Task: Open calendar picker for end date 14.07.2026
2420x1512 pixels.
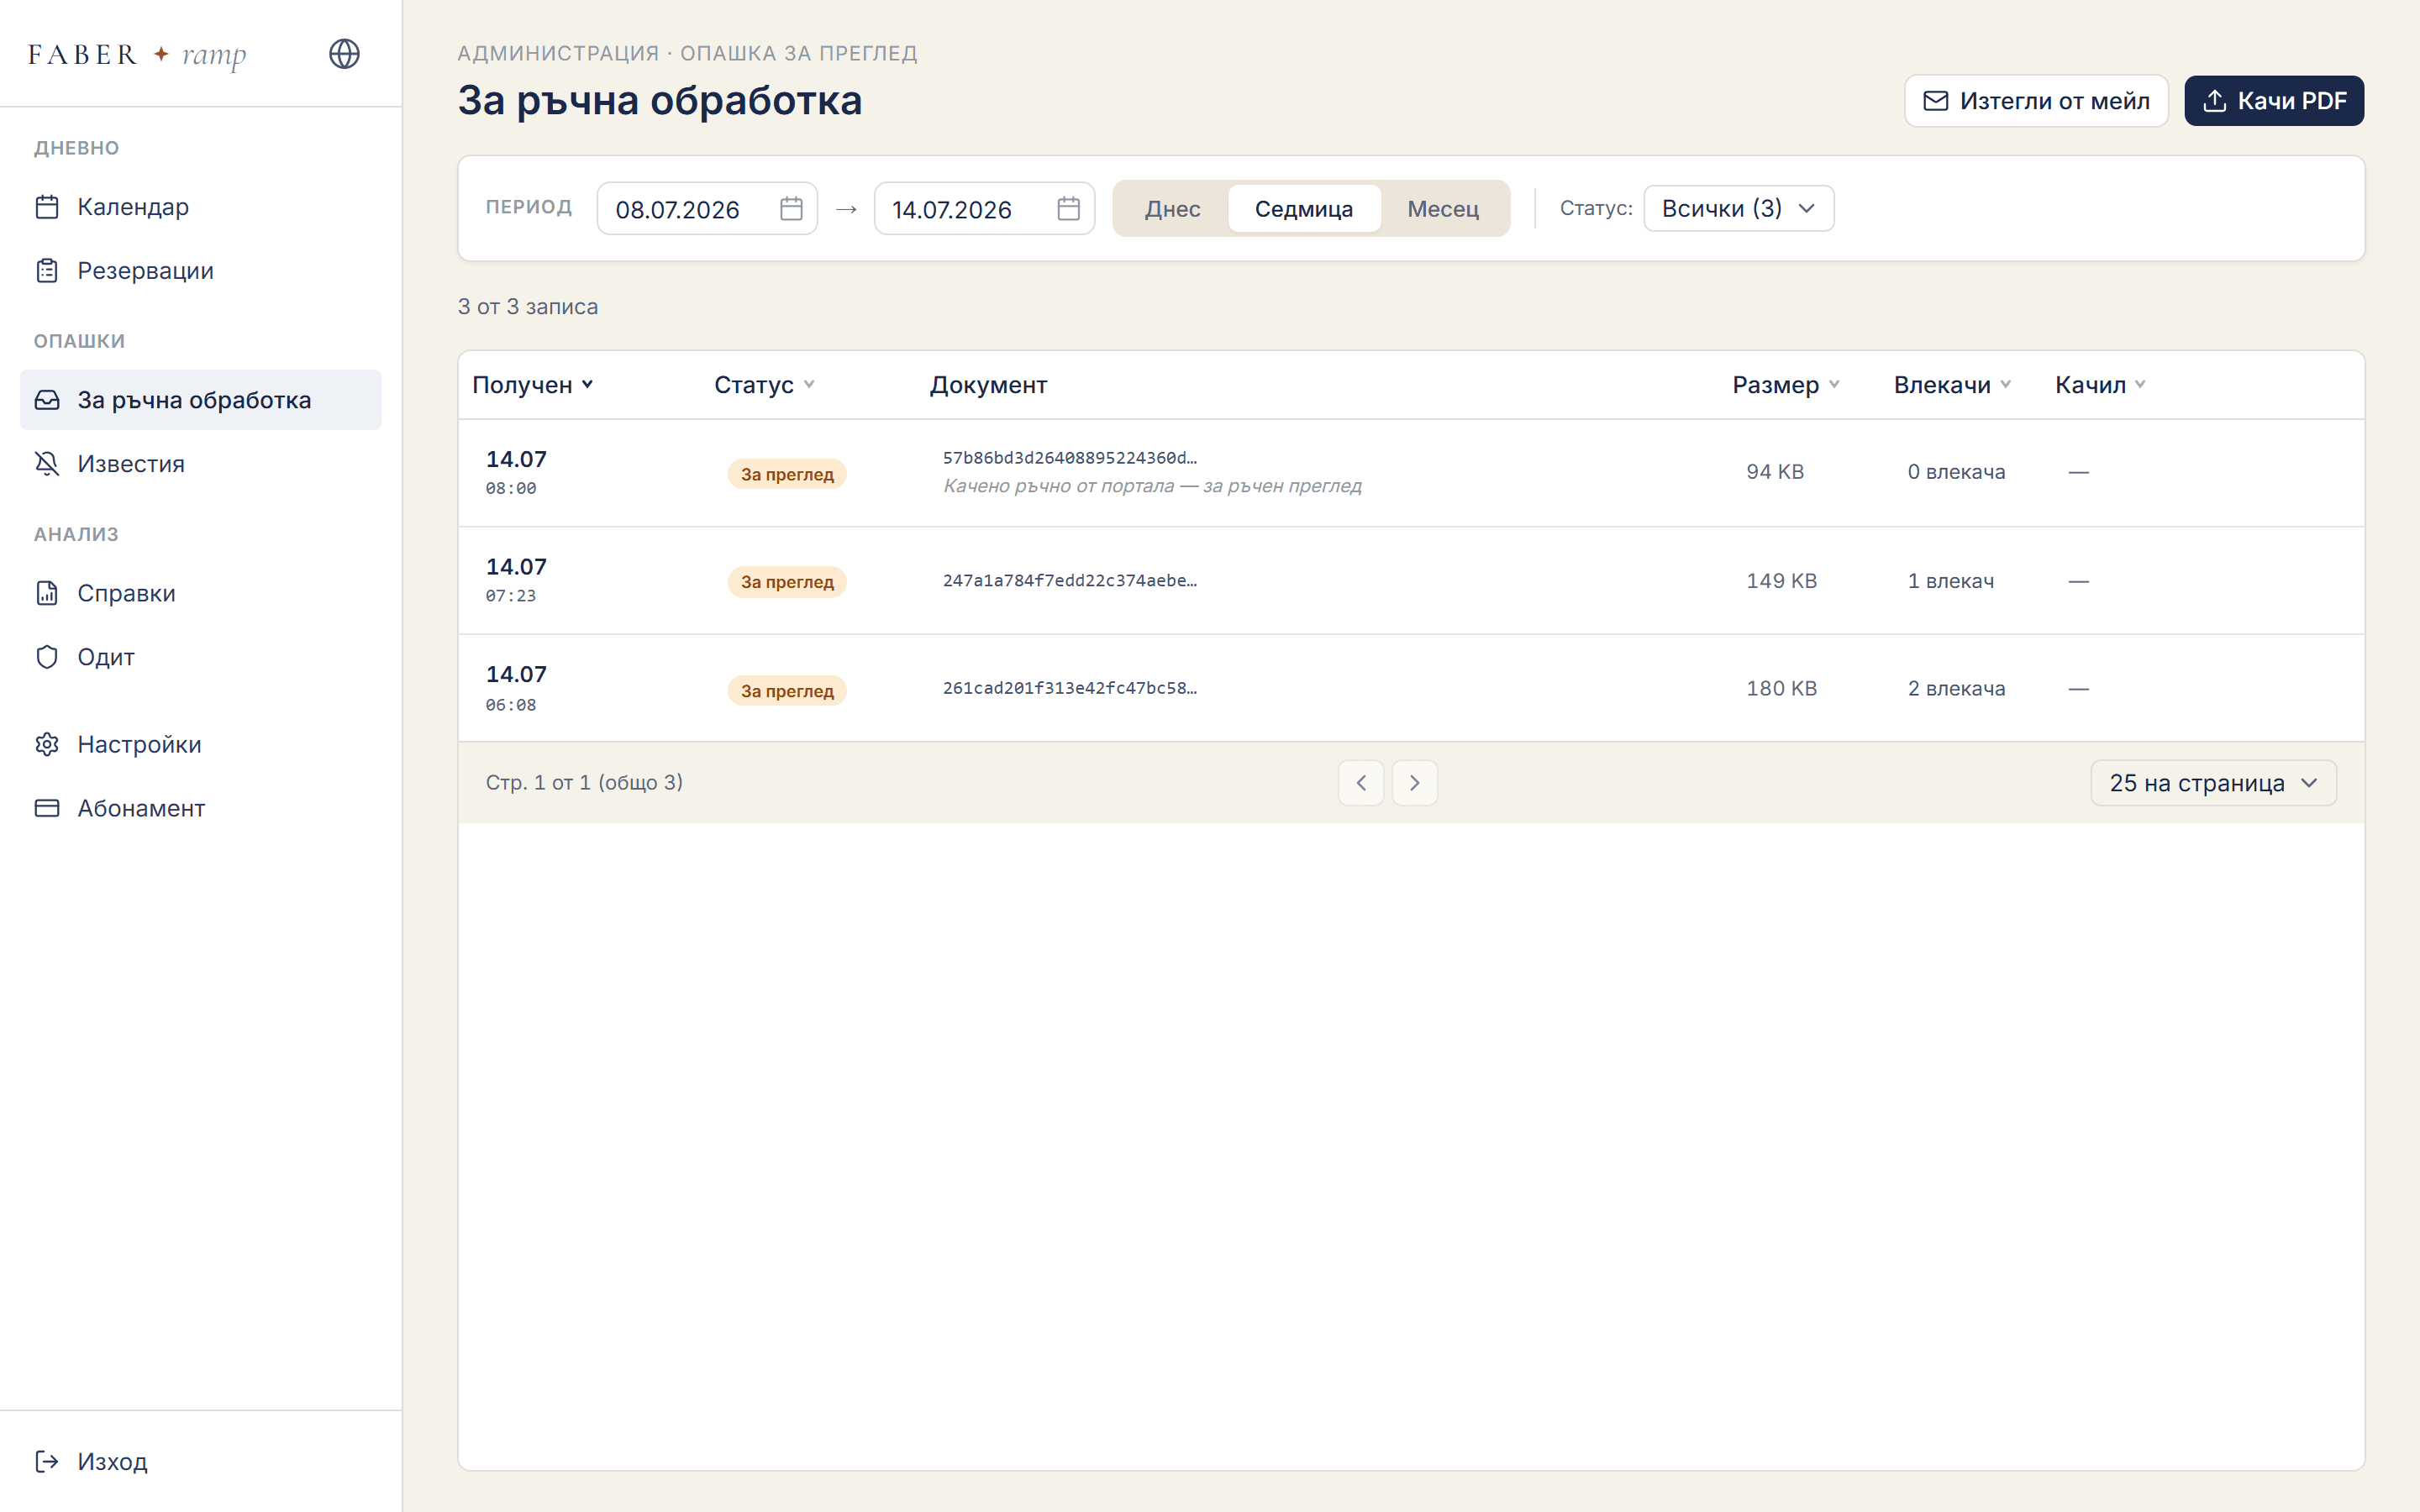Action: click(x=1068, y=208)
